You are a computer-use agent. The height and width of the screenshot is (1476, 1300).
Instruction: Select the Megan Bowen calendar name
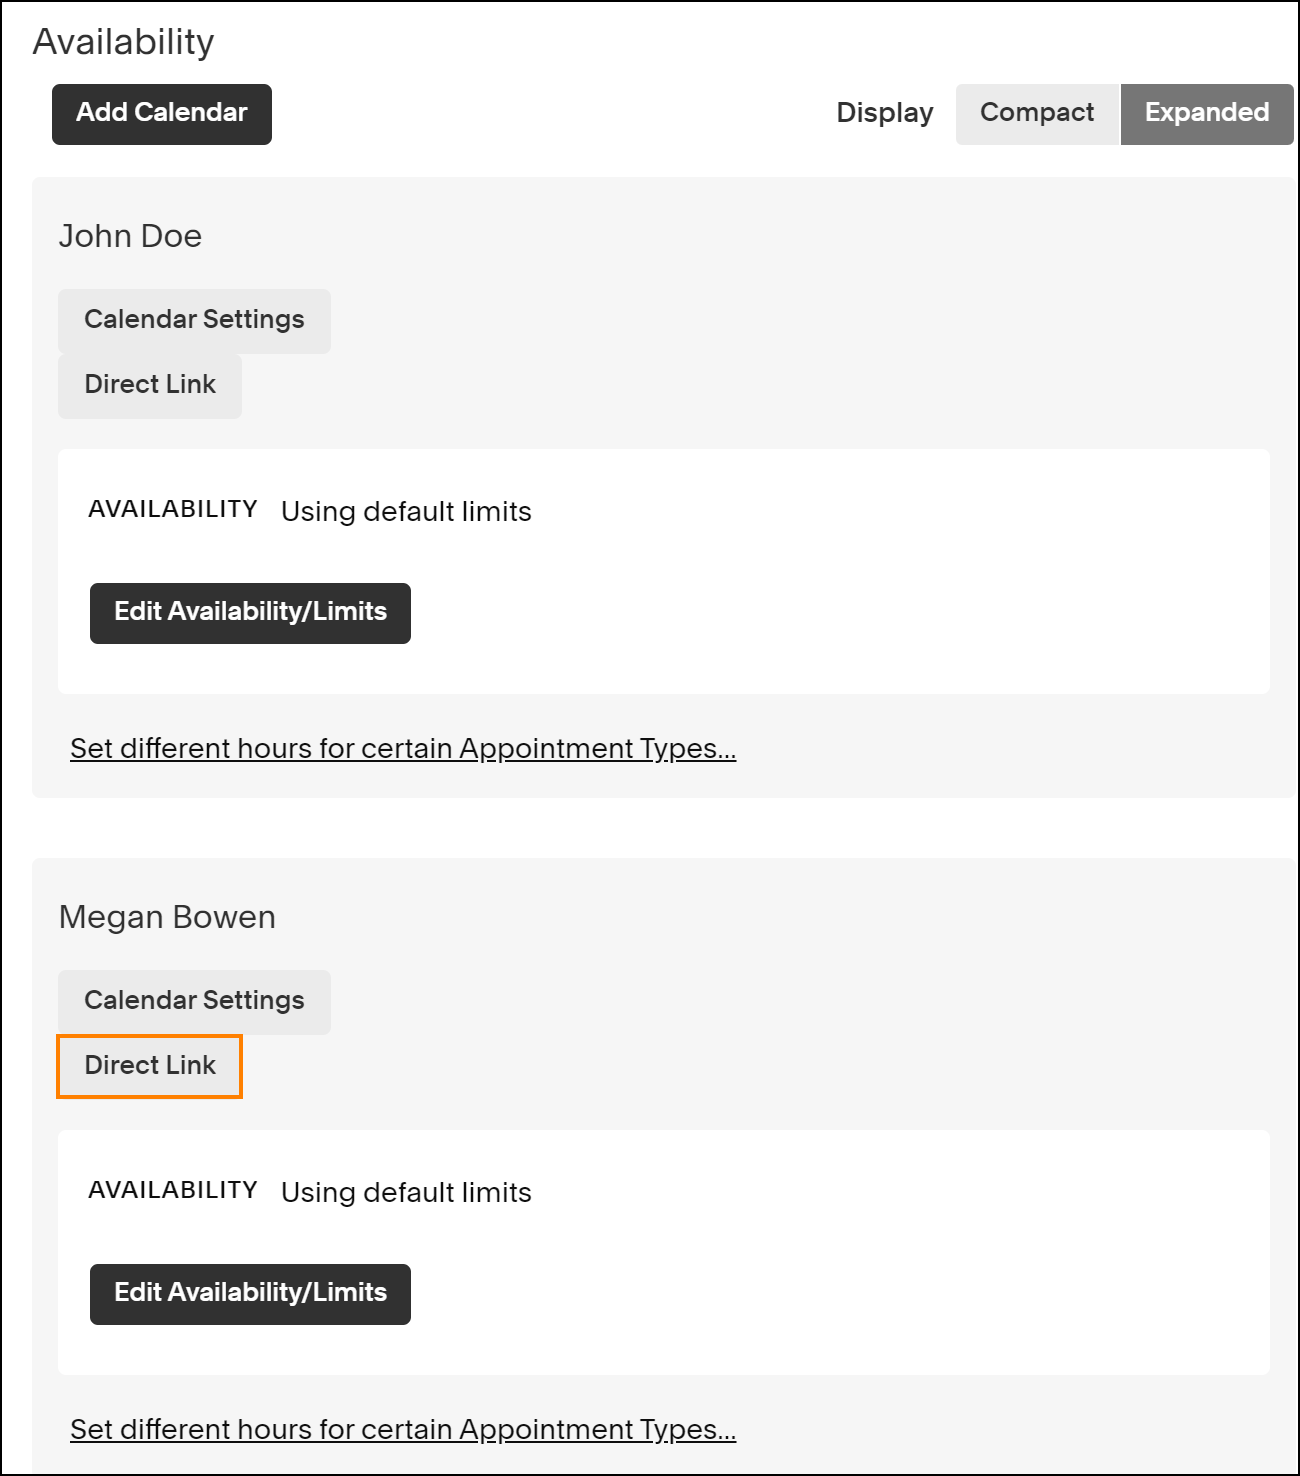click(167, 917)
